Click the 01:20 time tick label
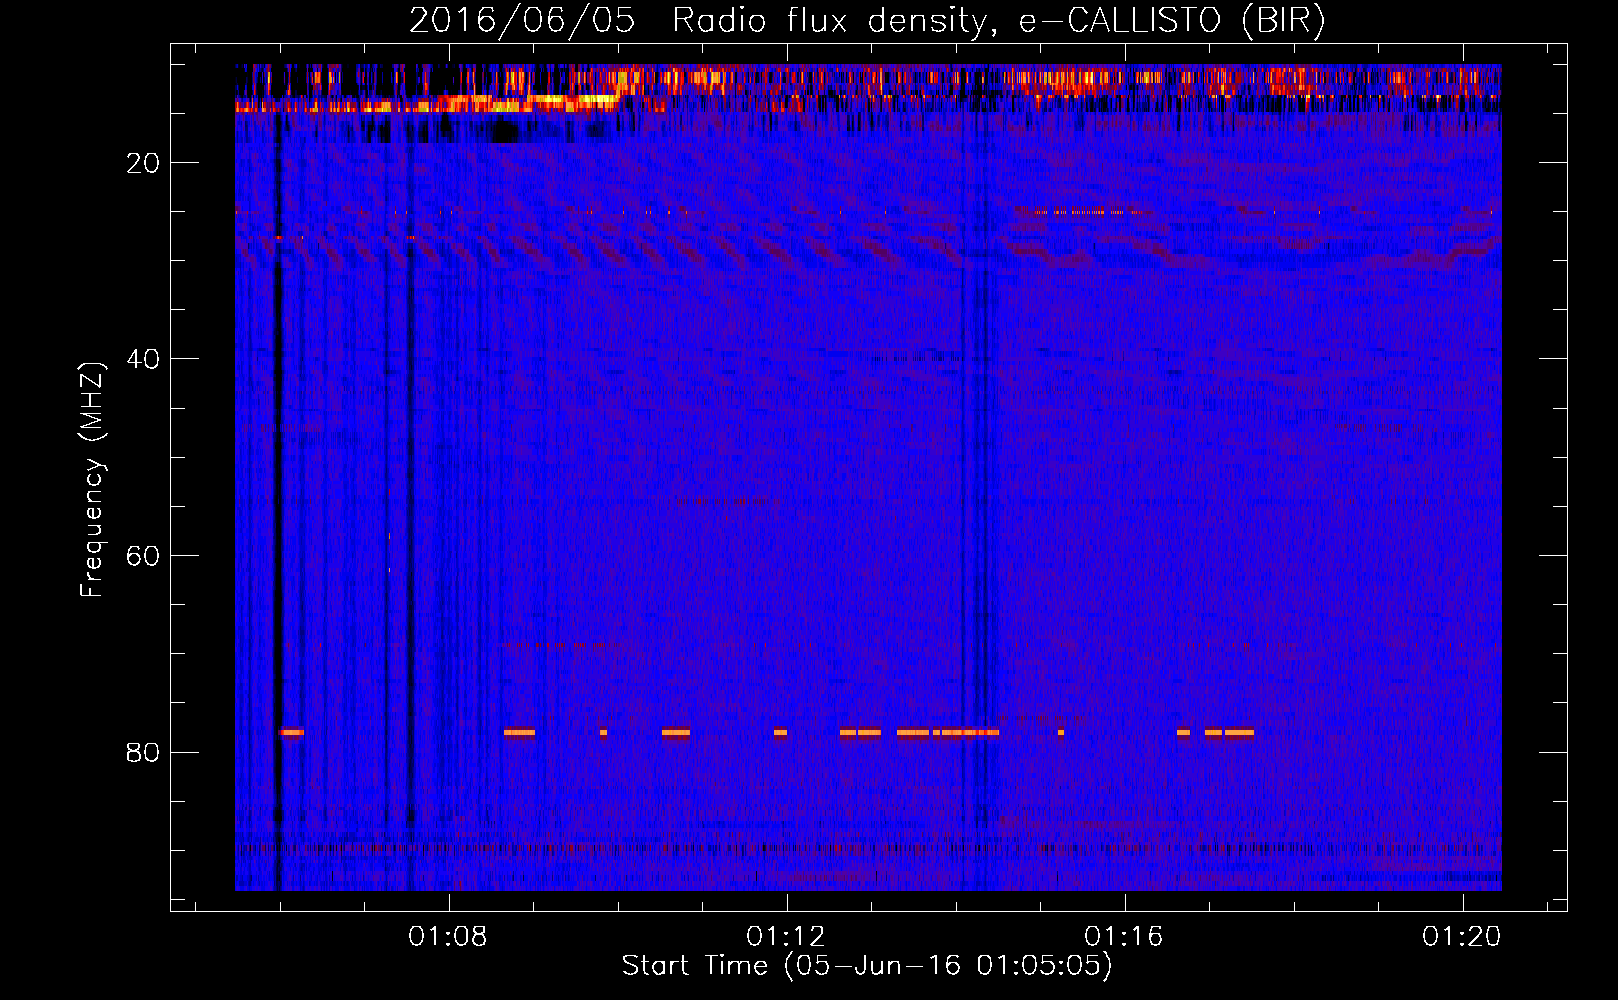The image size is (1618, 1000). (x=1462, y=936)
